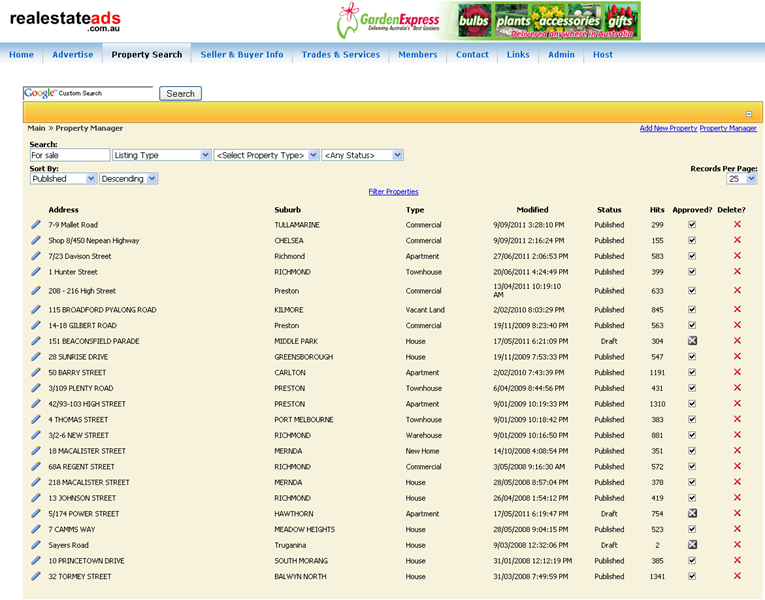Open the Contact menu item
765x600 pixels.
pos(472,55)
